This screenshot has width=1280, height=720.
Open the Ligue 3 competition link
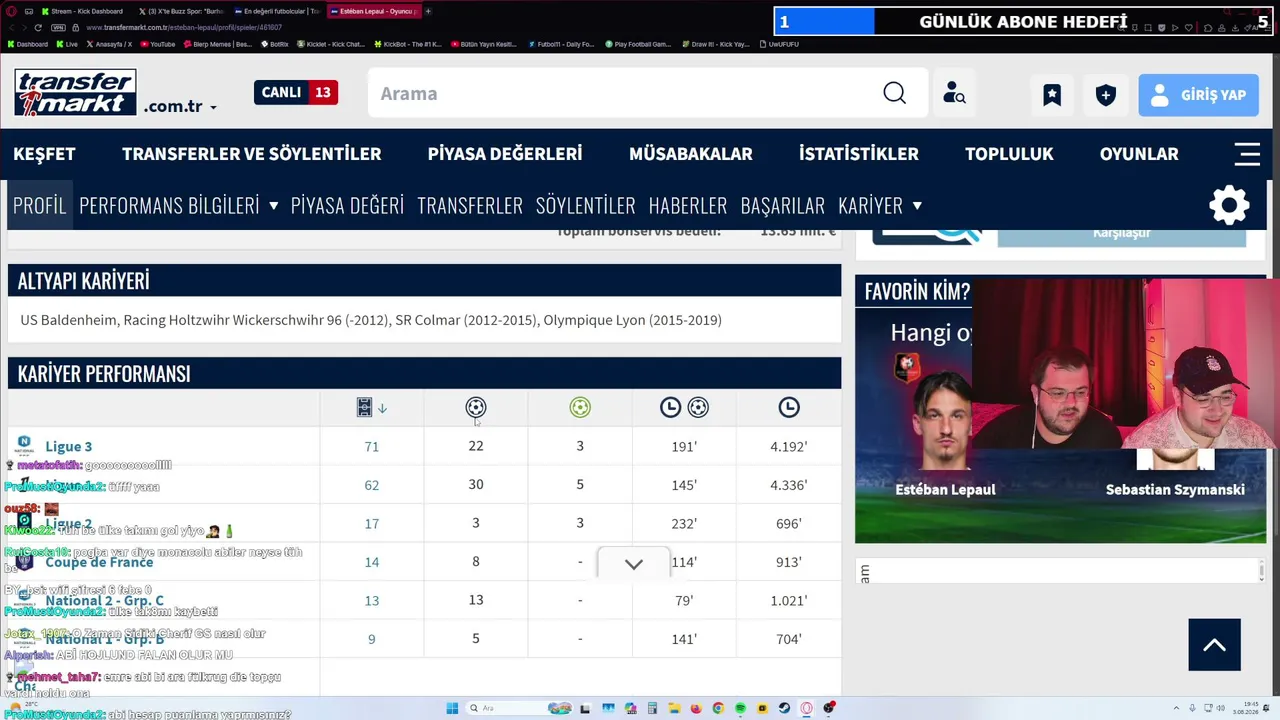pos(69,447)
